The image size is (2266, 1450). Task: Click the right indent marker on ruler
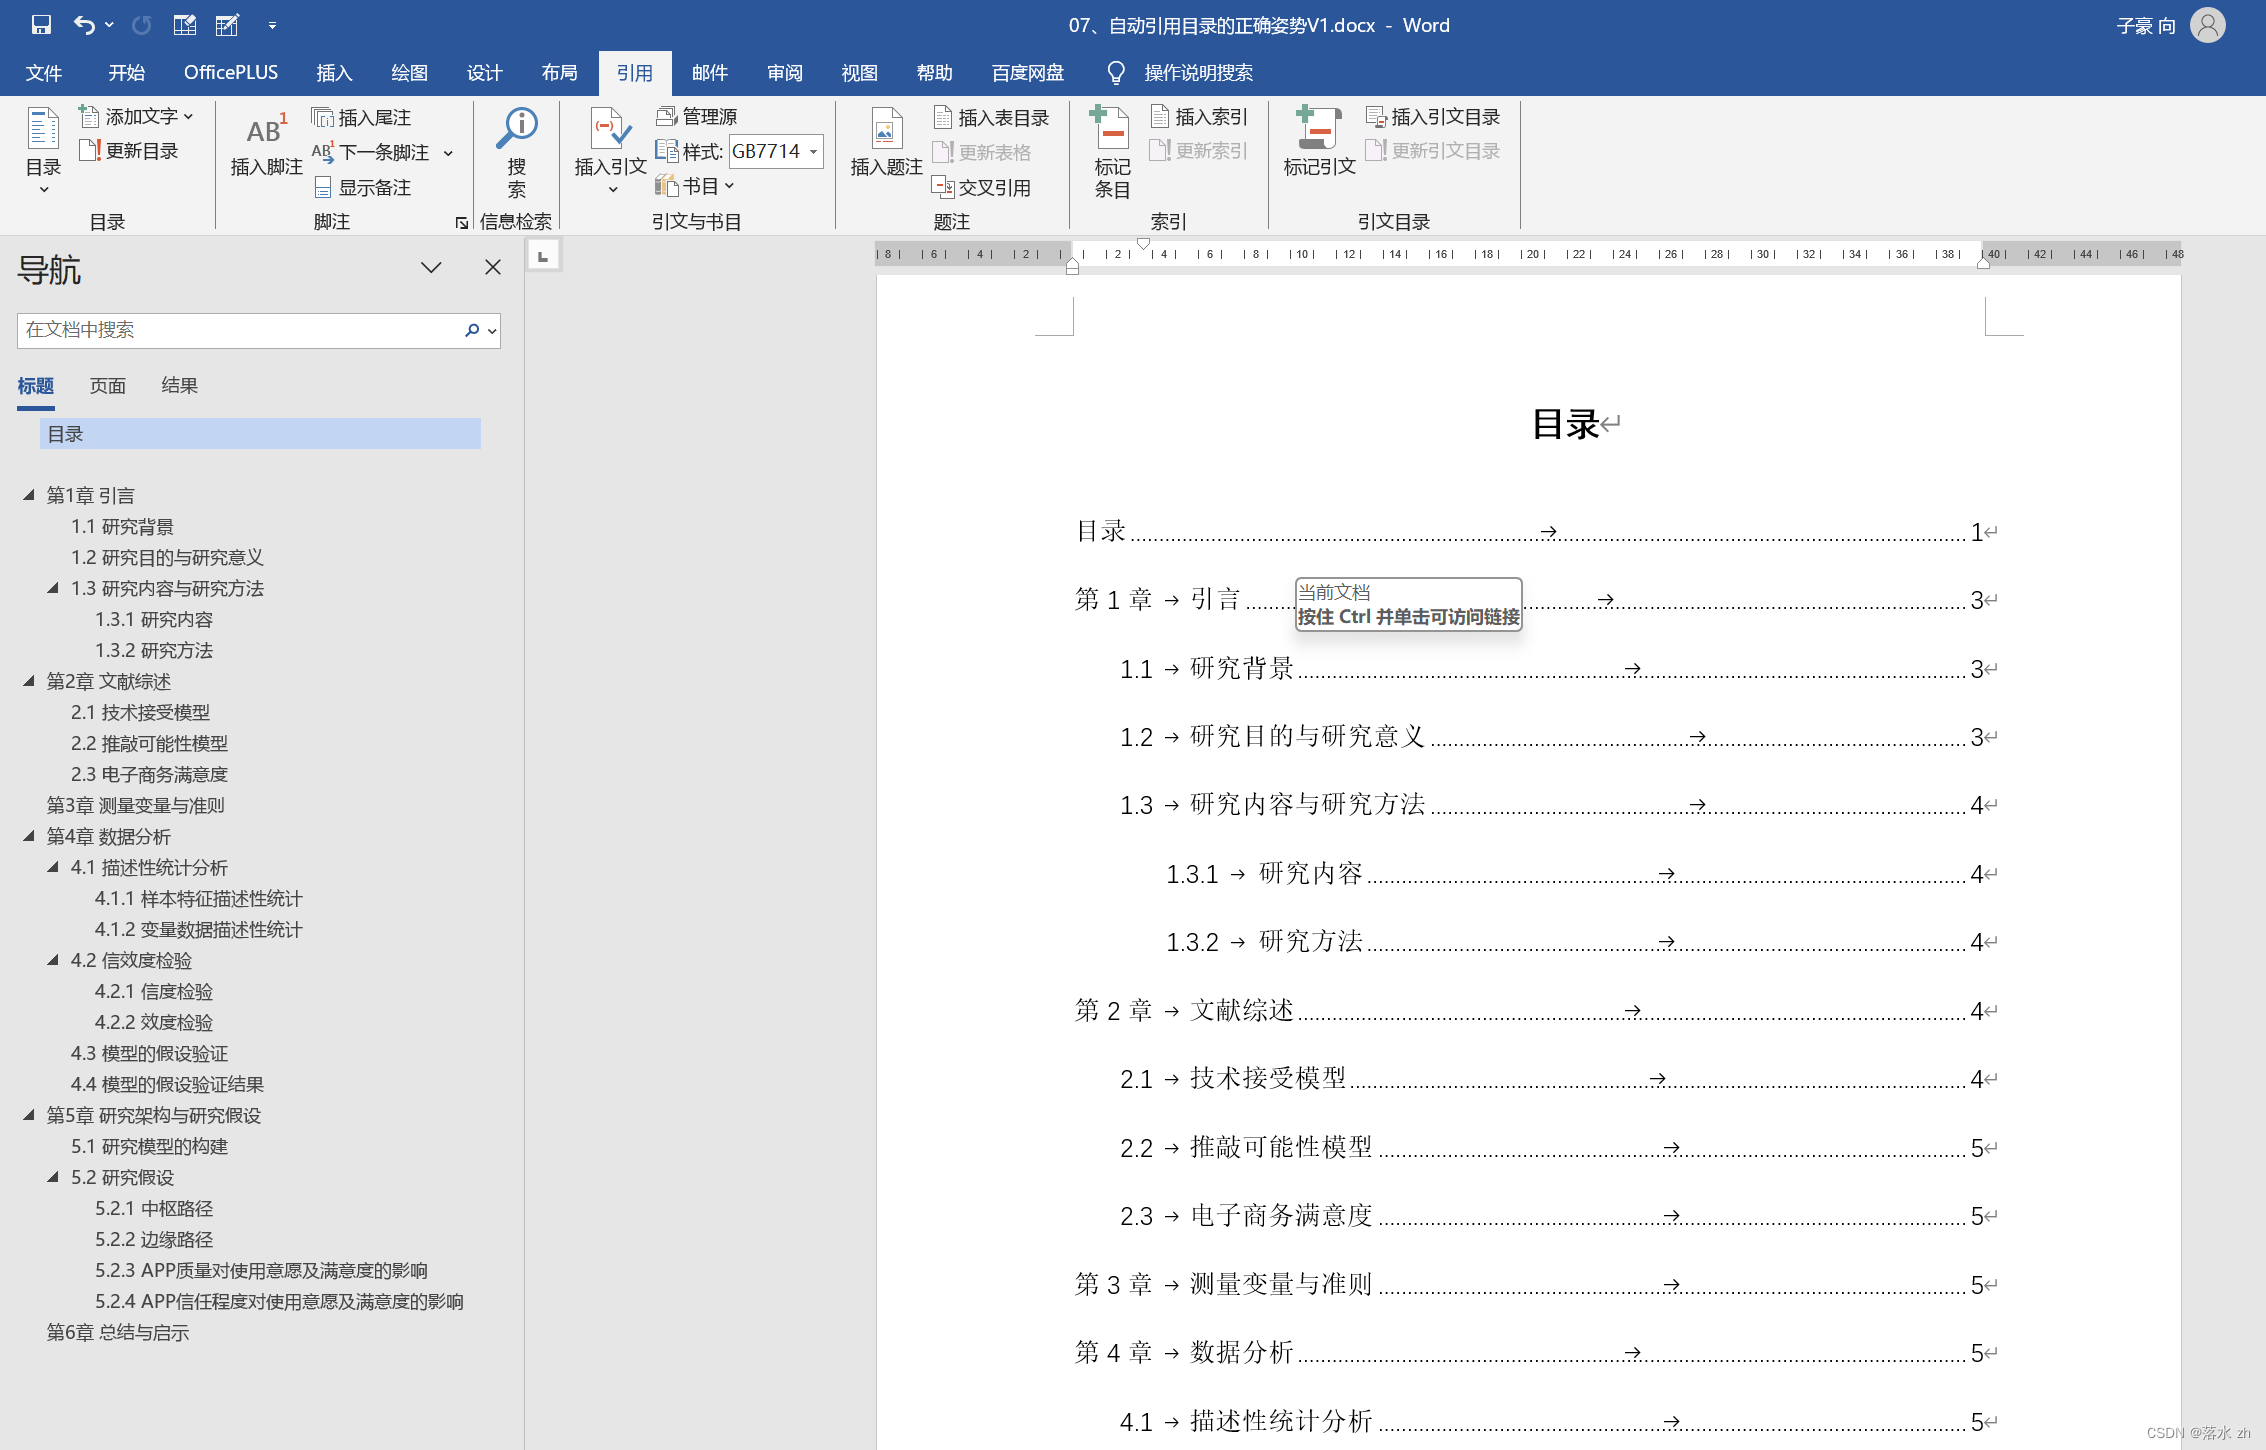click(1983, 264)
